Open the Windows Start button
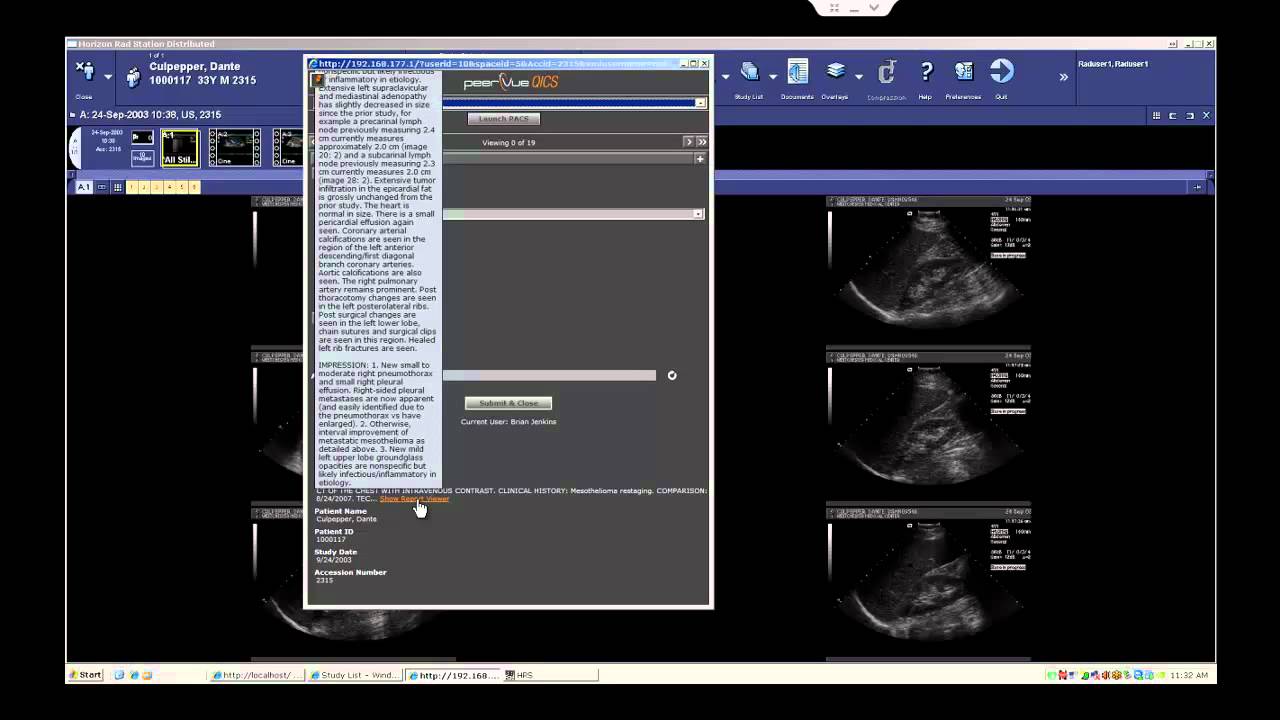The width and height of the screenshot is (1280, 720). [x=85, y=675]
